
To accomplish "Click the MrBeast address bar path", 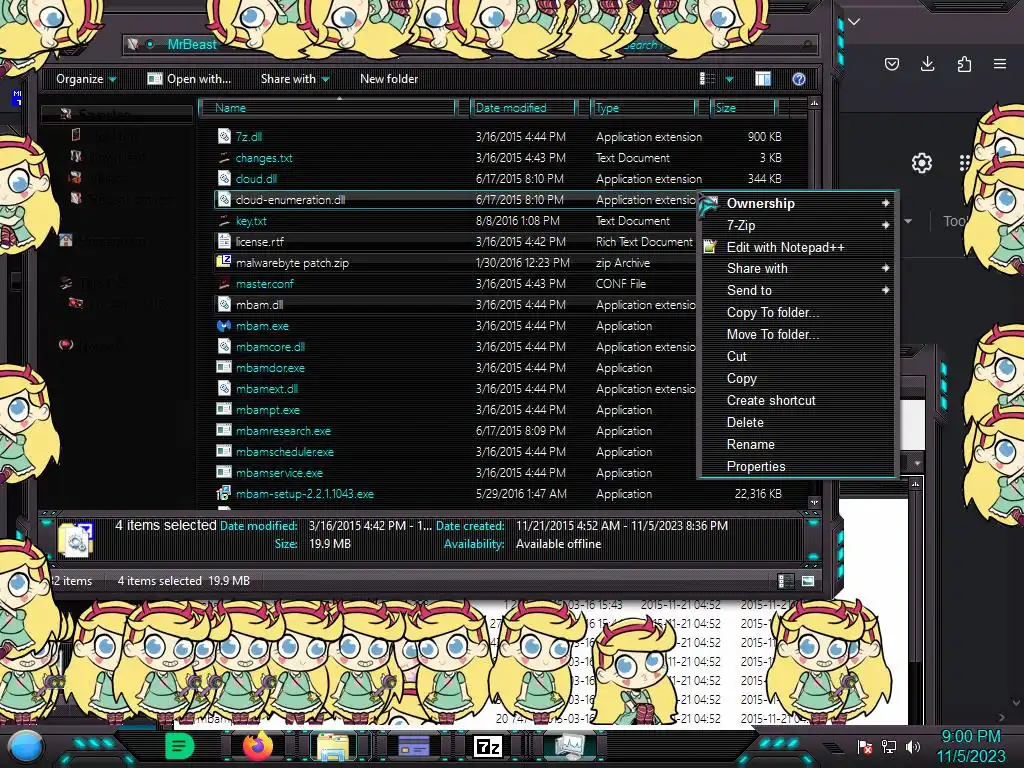I will point(192,44).
